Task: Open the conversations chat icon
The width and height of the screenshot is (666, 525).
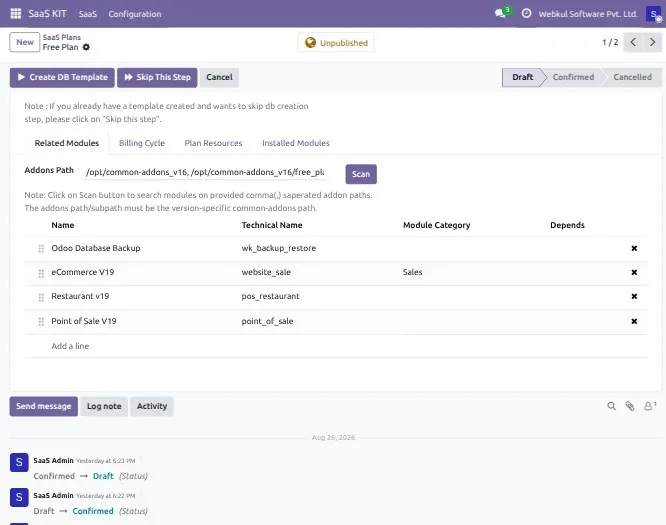Action: [x=500, y=14]
